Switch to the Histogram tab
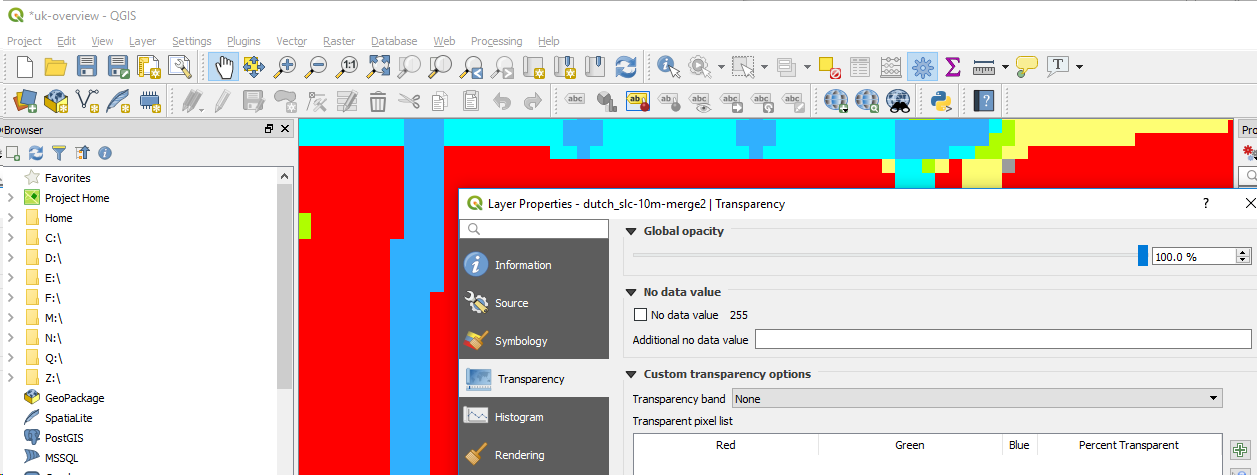This screenshot has width=1257, height=475. tap(533, 417)
